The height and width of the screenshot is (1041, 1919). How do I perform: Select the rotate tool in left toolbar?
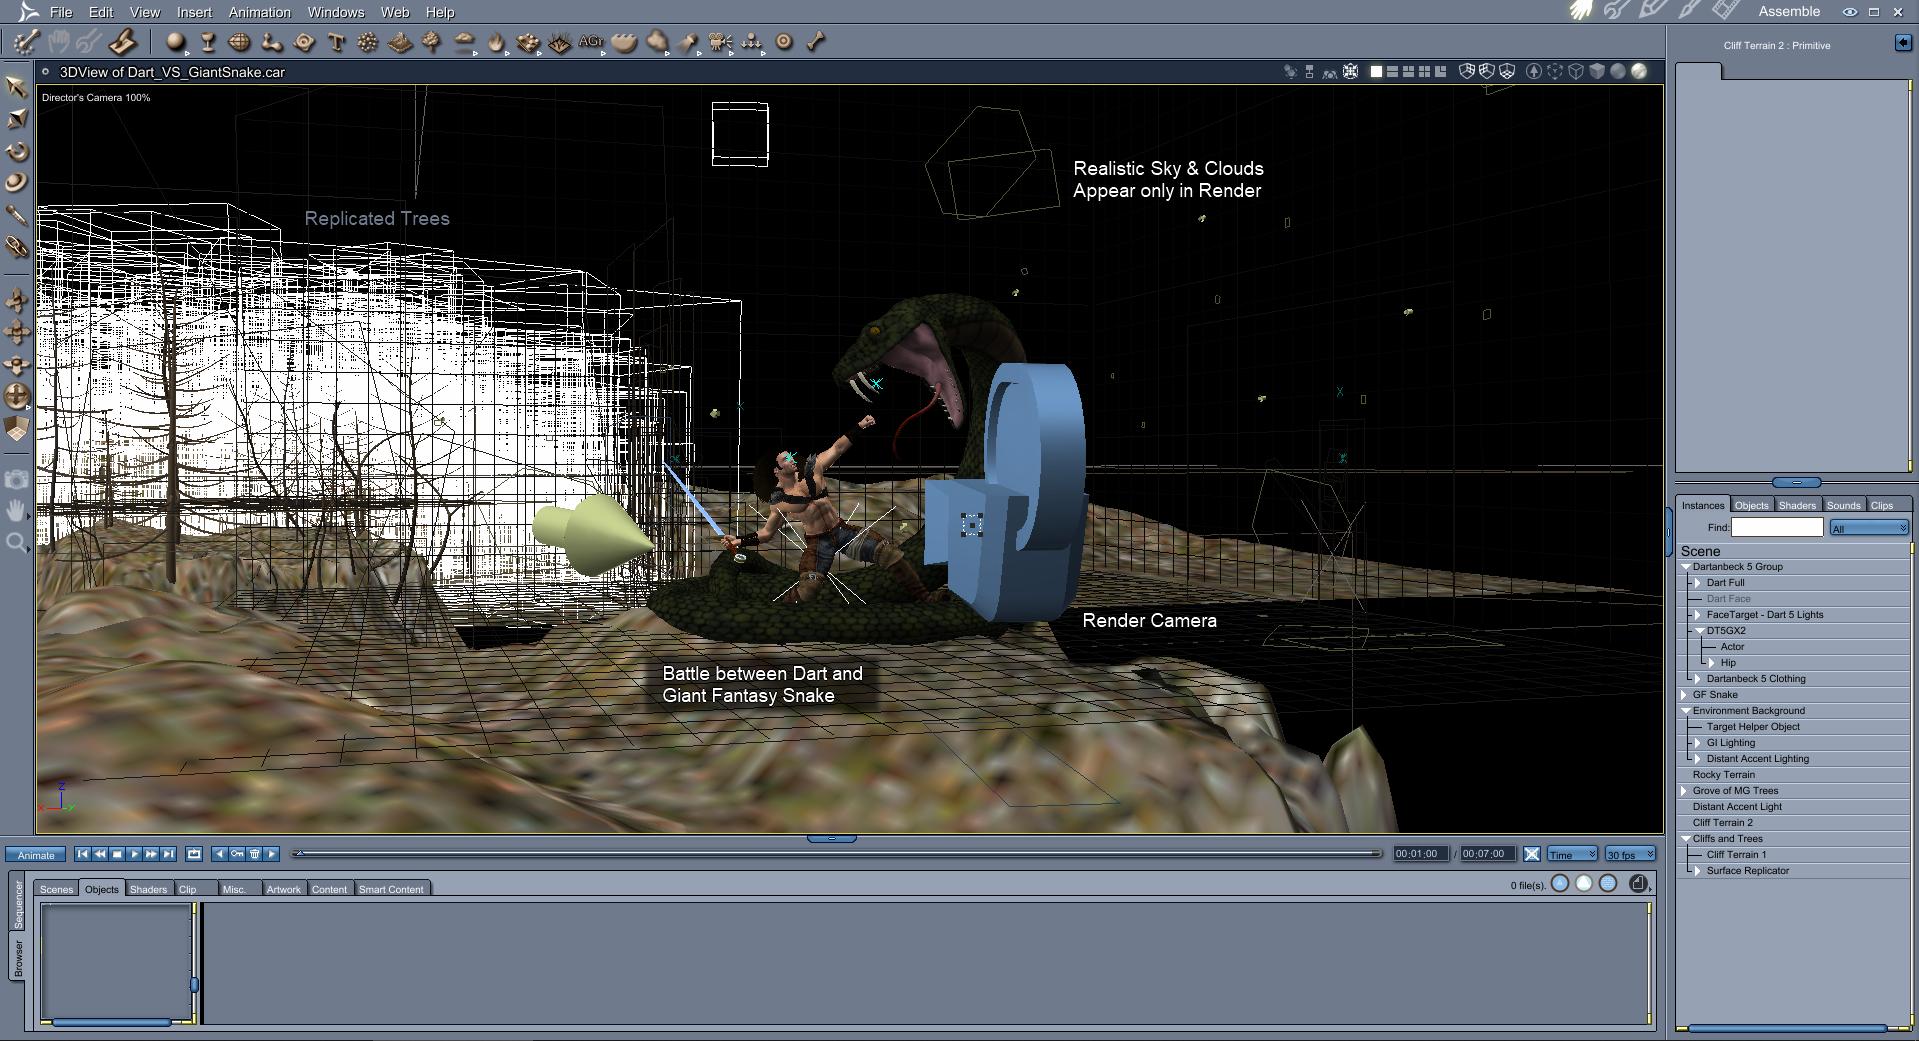coord(16,151)
